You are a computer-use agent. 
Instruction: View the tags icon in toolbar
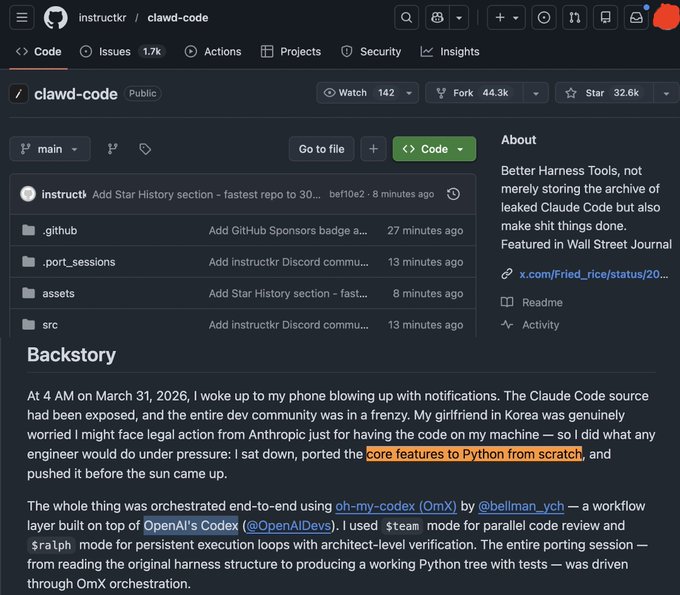tap(145, 149)
